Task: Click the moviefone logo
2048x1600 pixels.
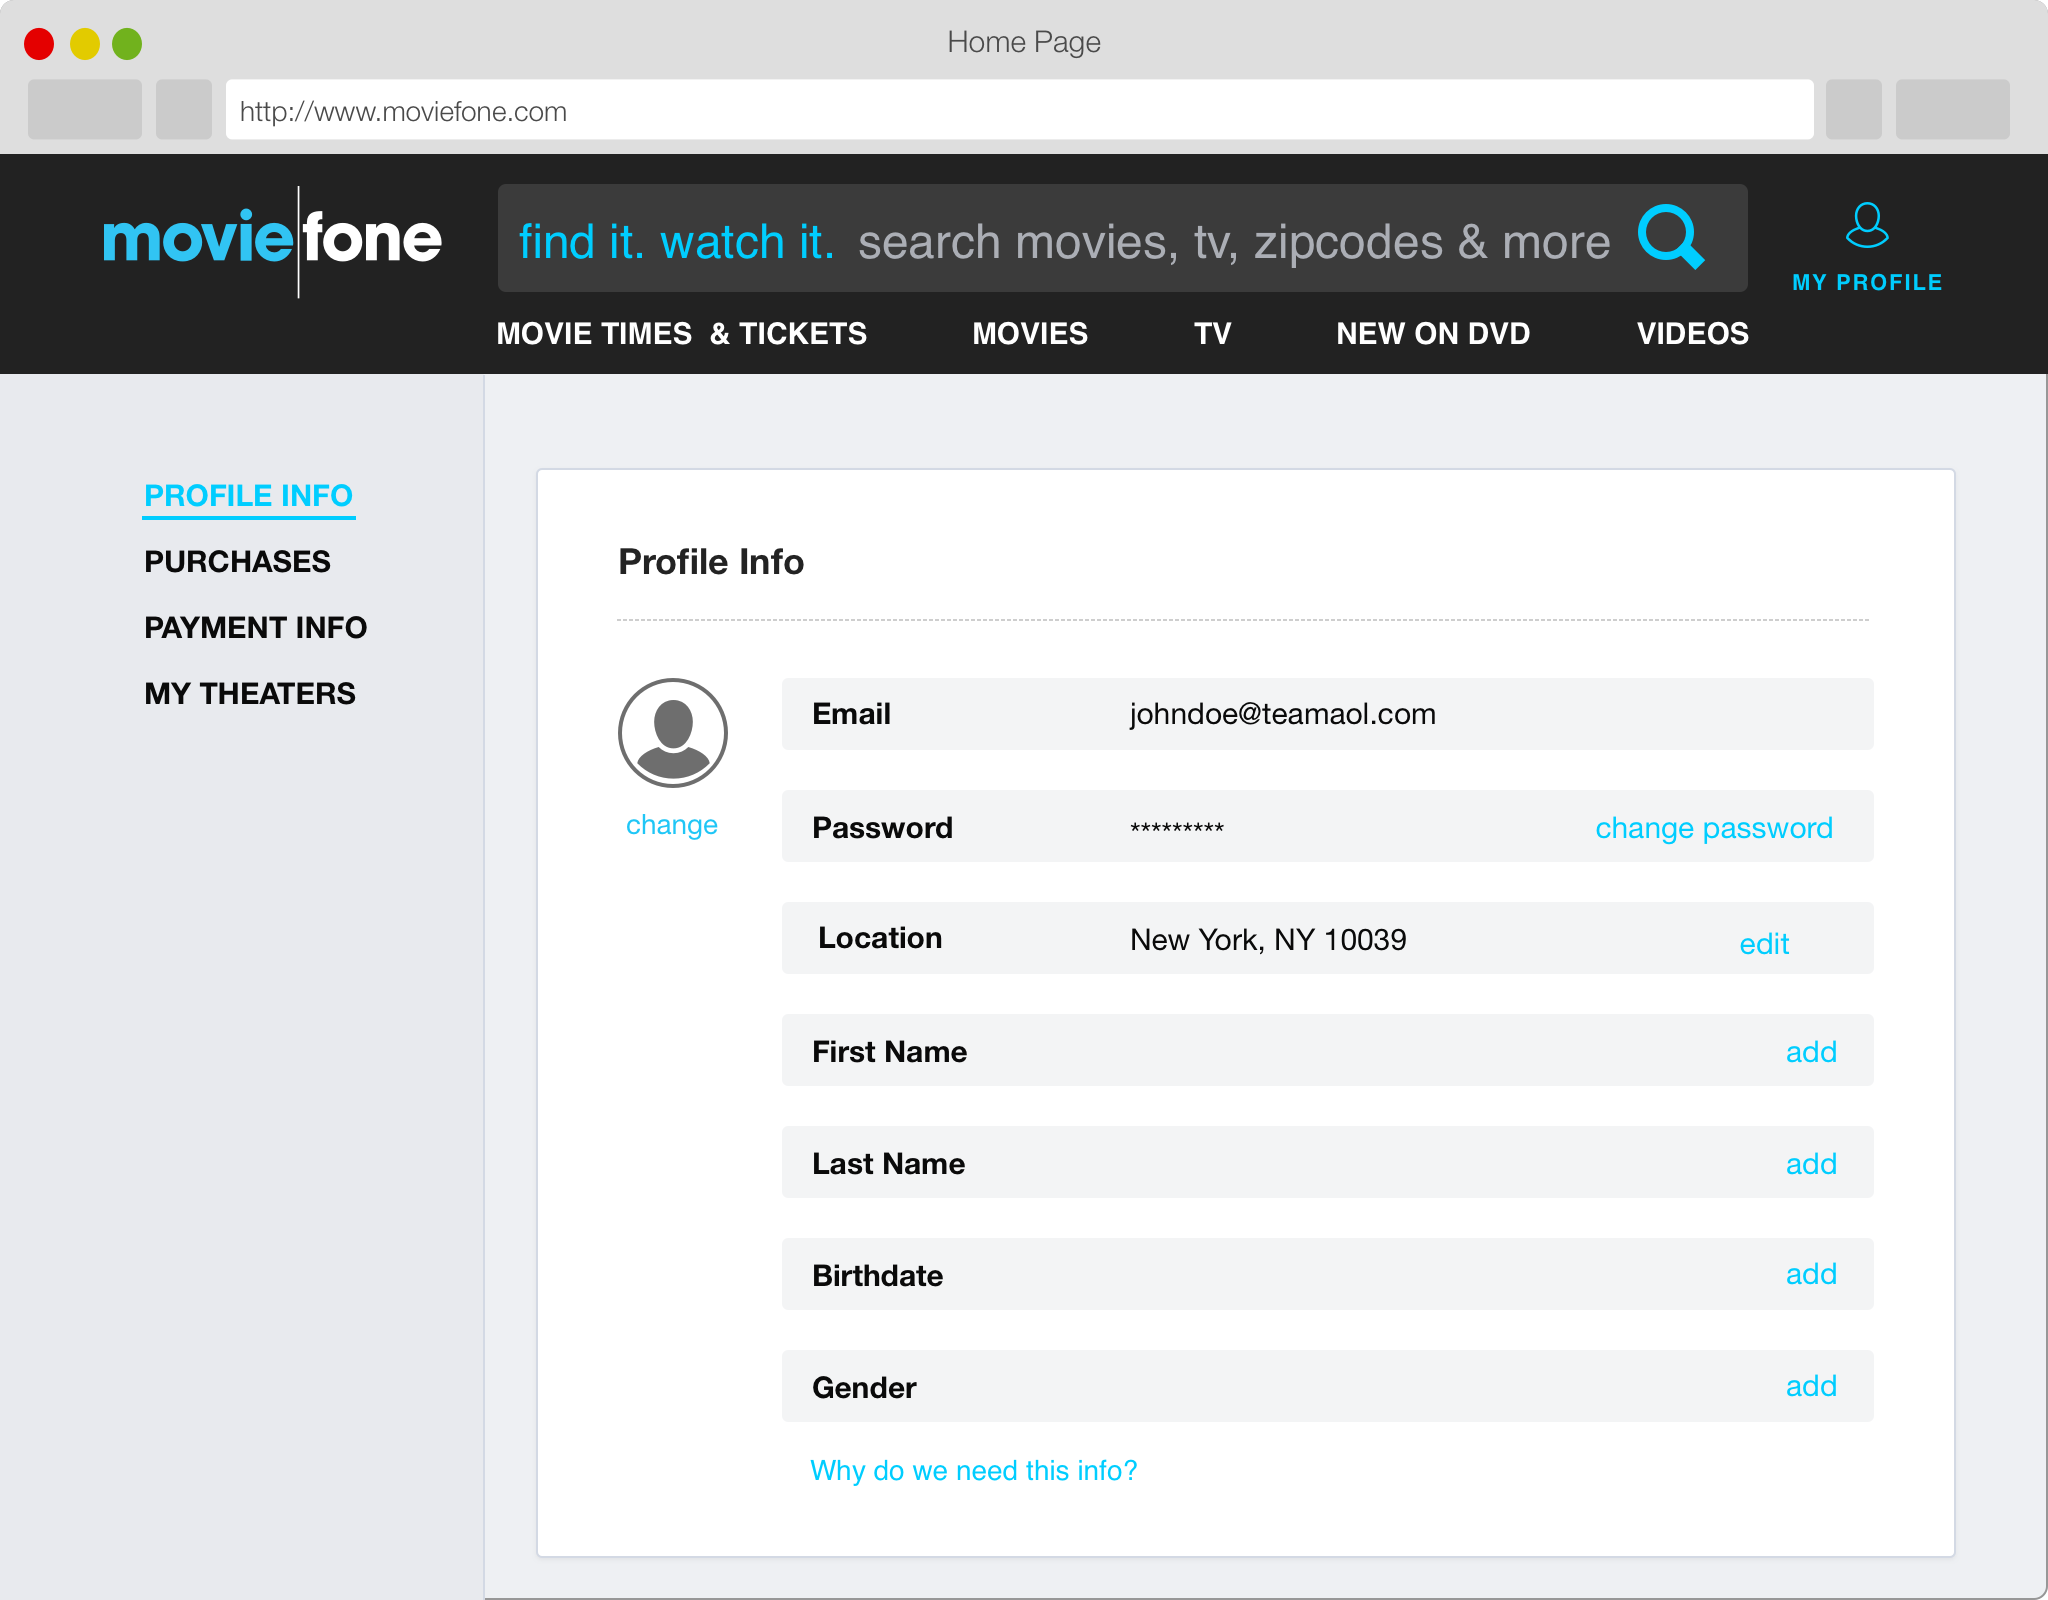Action: 272,240
